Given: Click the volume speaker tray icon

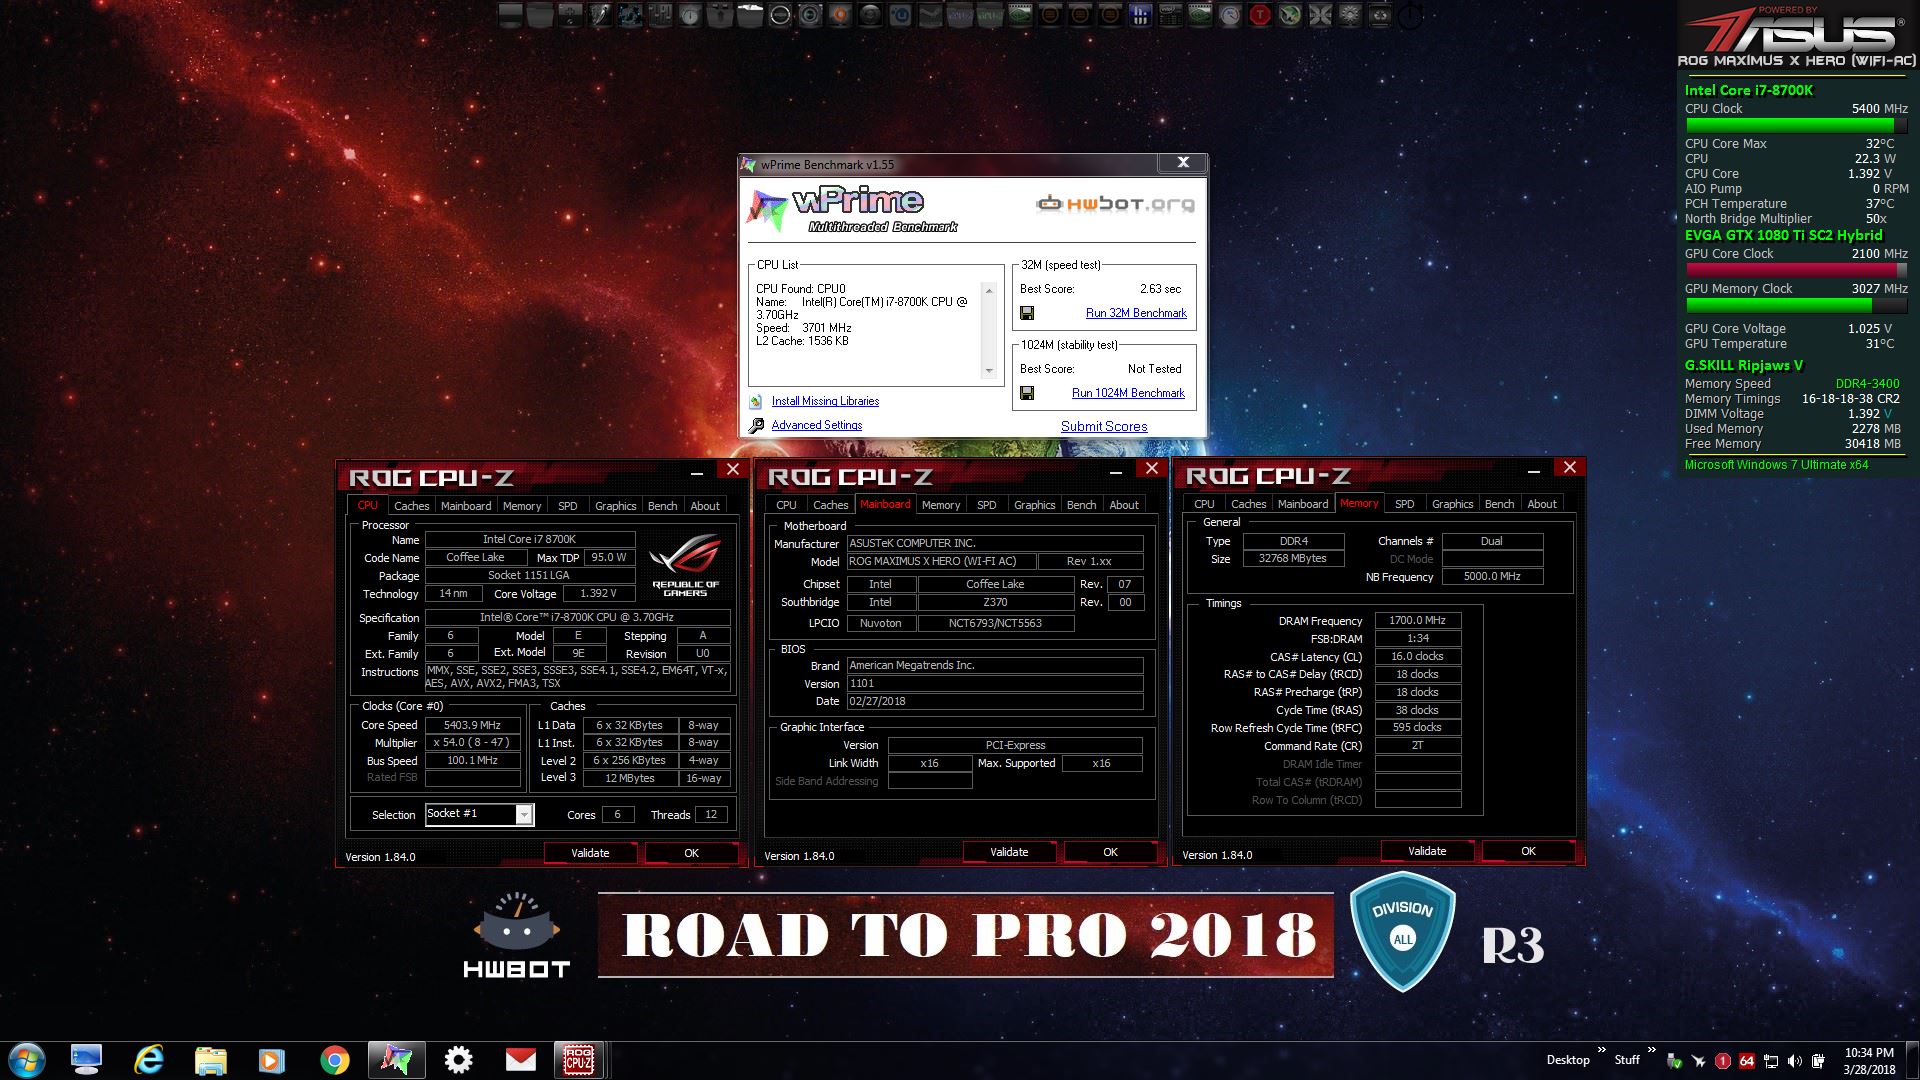Looking at the screenshot, I should coord(1795,1061).
